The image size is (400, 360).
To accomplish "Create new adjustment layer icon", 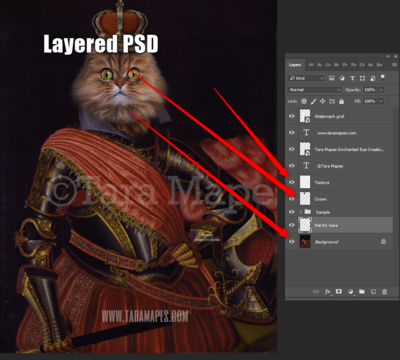I will [350, 292].
